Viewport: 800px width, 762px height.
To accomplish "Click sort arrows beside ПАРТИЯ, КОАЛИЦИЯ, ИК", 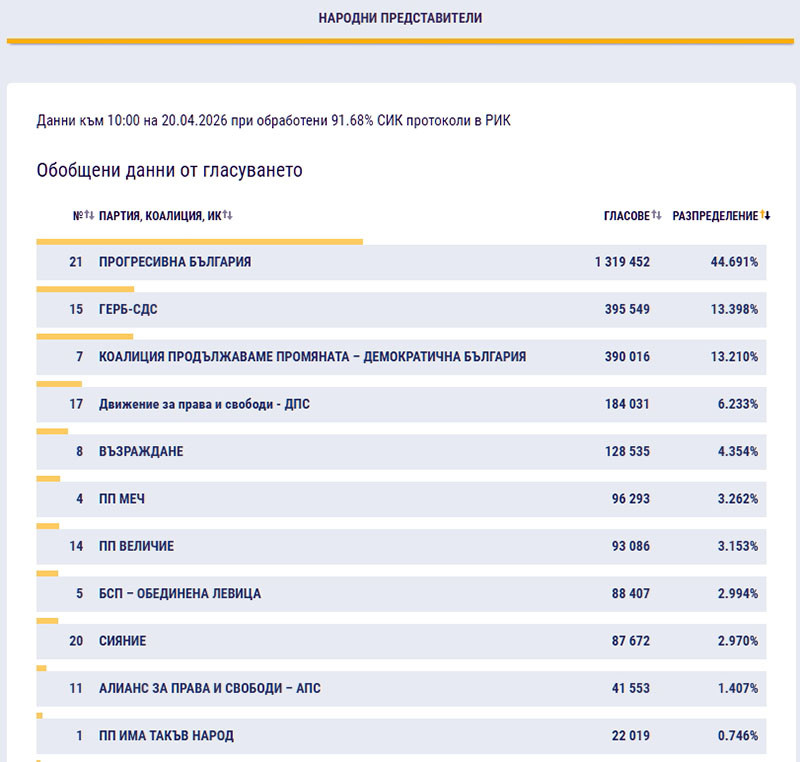I will pos(227,215).
